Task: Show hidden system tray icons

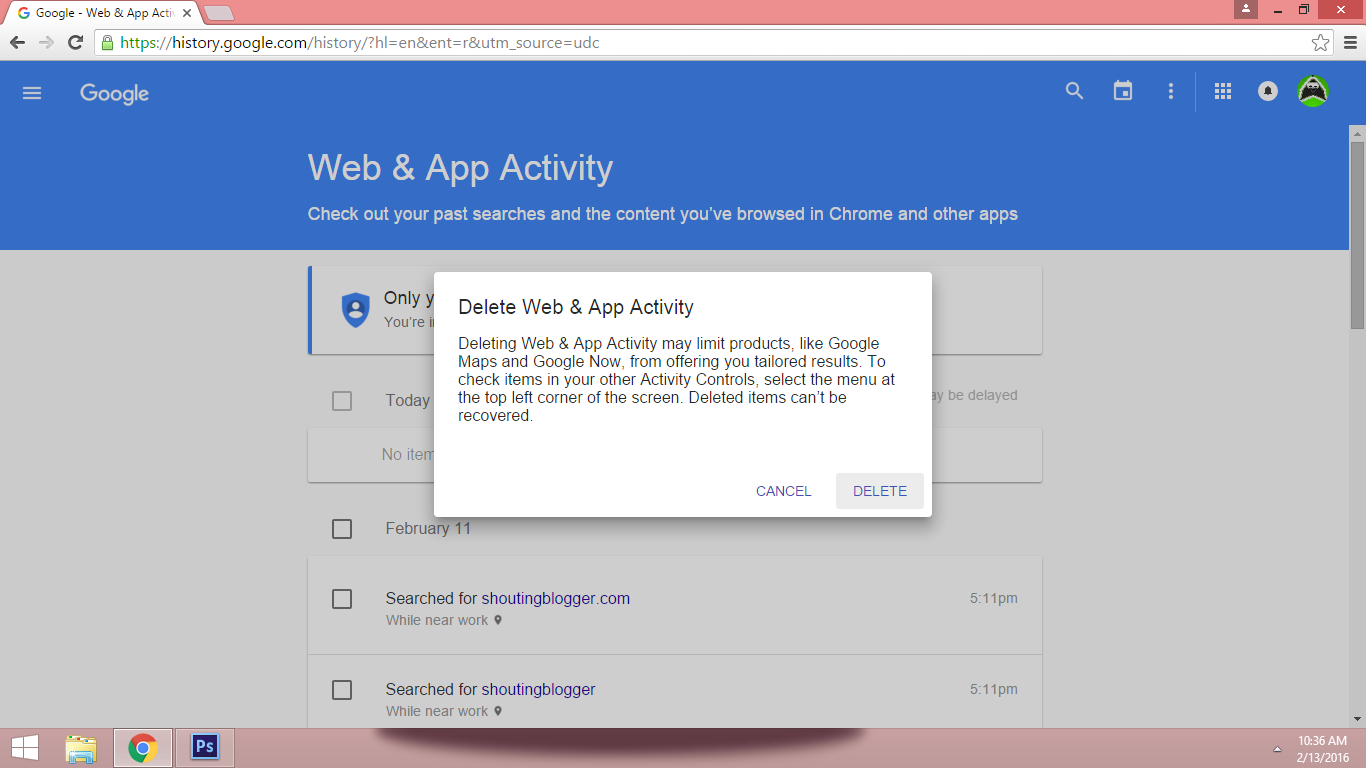Action: pos(1277,749)
